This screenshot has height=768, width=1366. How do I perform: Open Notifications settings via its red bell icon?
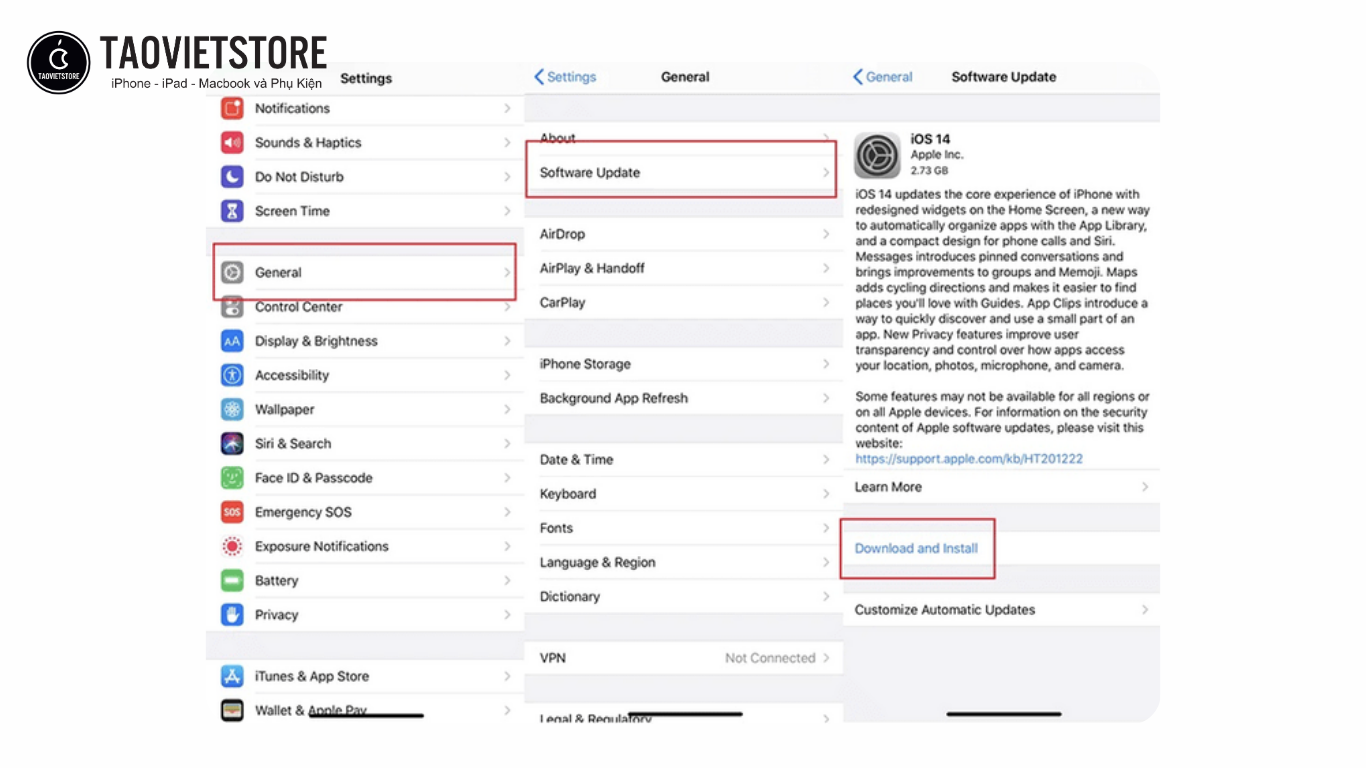coord(231,108)
